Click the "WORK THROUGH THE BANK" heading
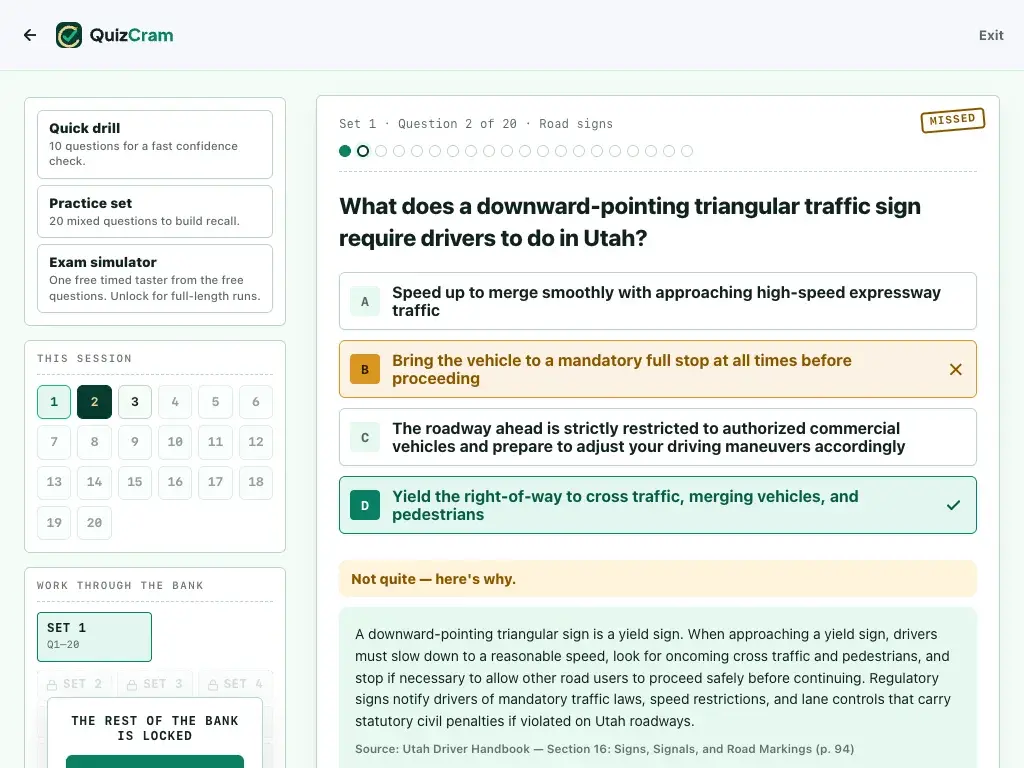The width and height of the screenshot is (1024, 768). 120,585
